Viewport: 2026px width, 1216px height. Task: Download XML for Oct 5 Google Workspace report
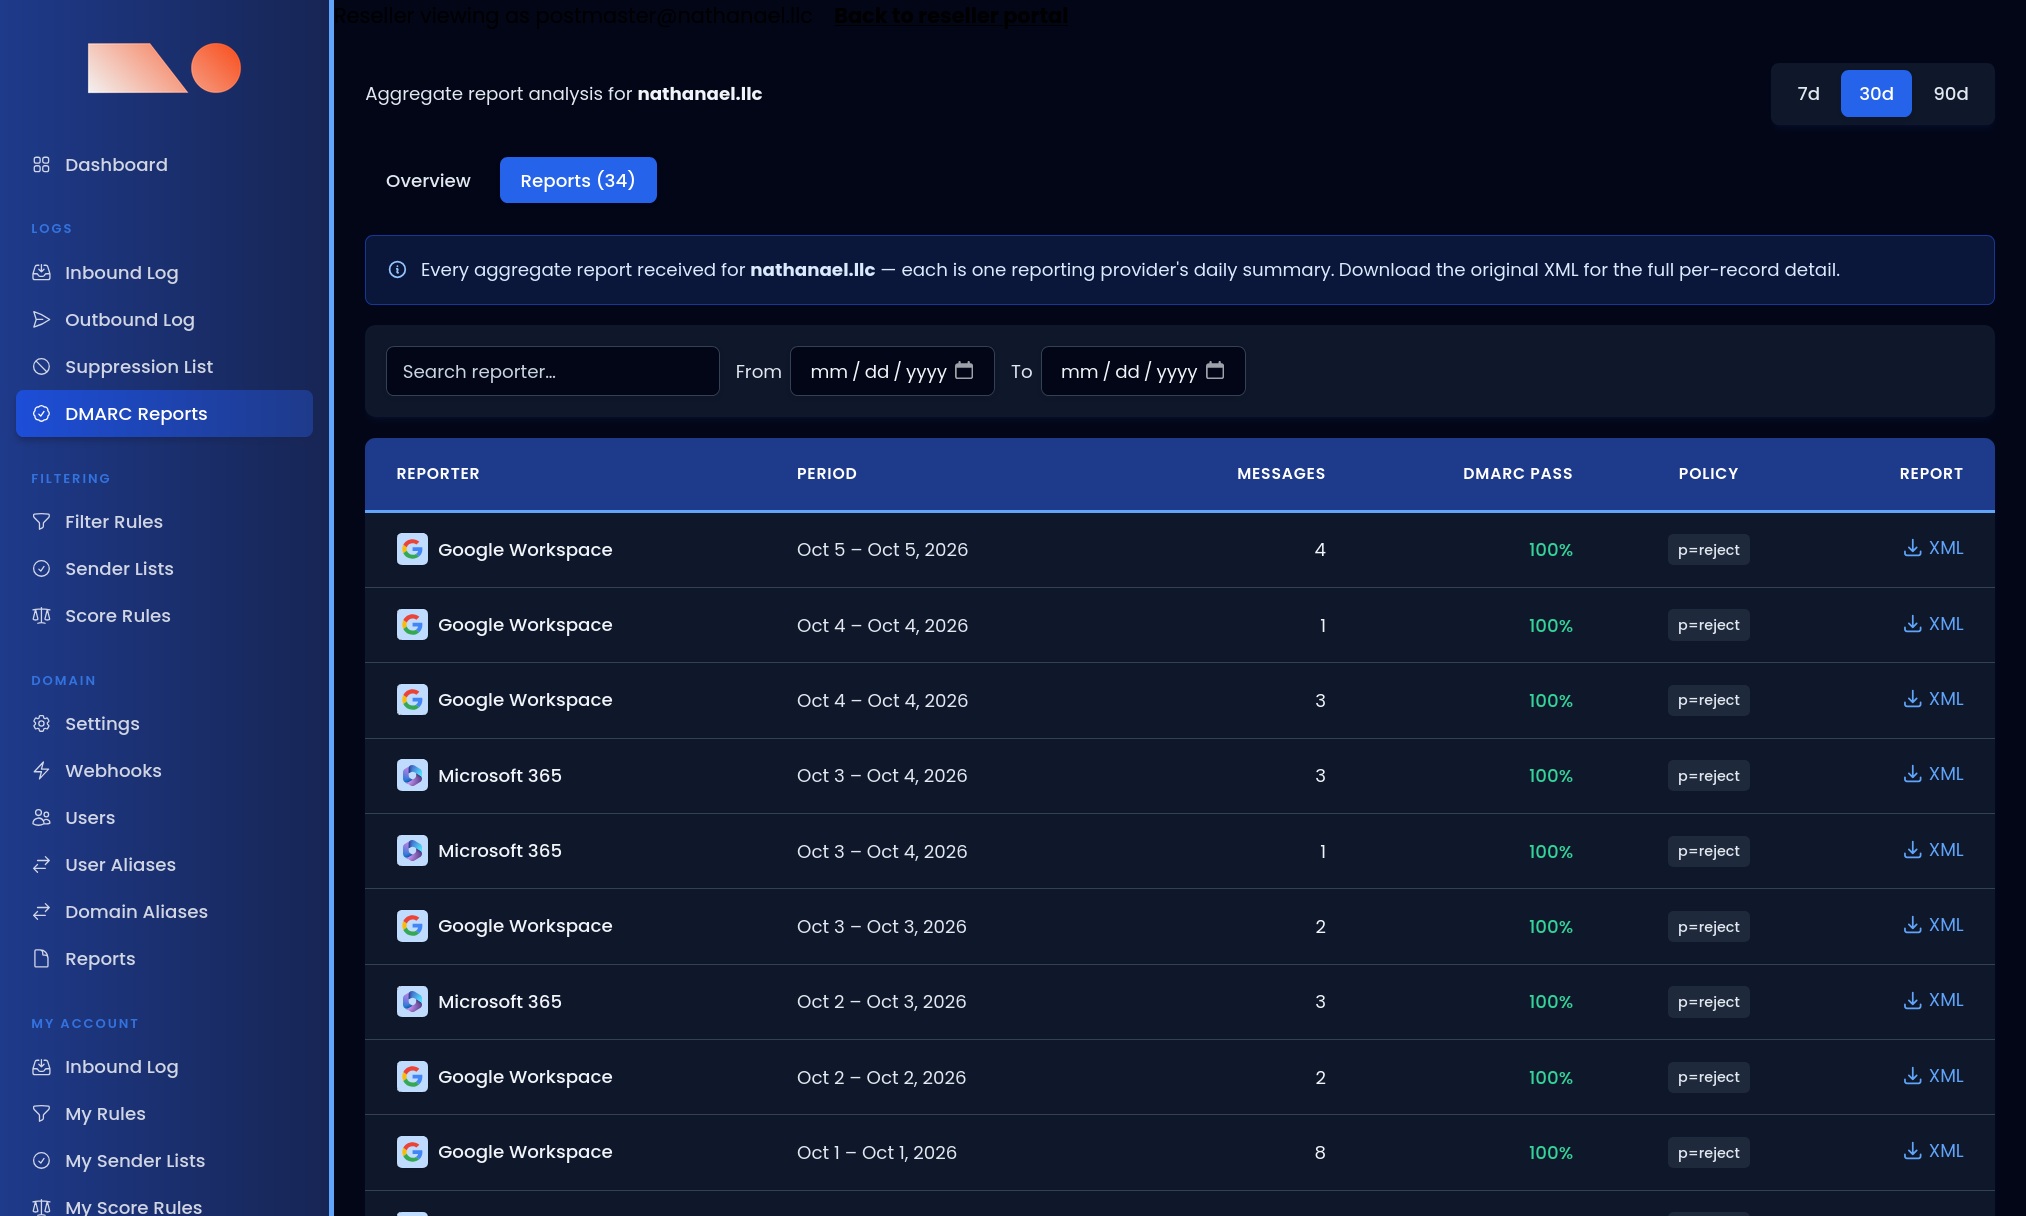pyautogui.click(x=1933, y=548)
